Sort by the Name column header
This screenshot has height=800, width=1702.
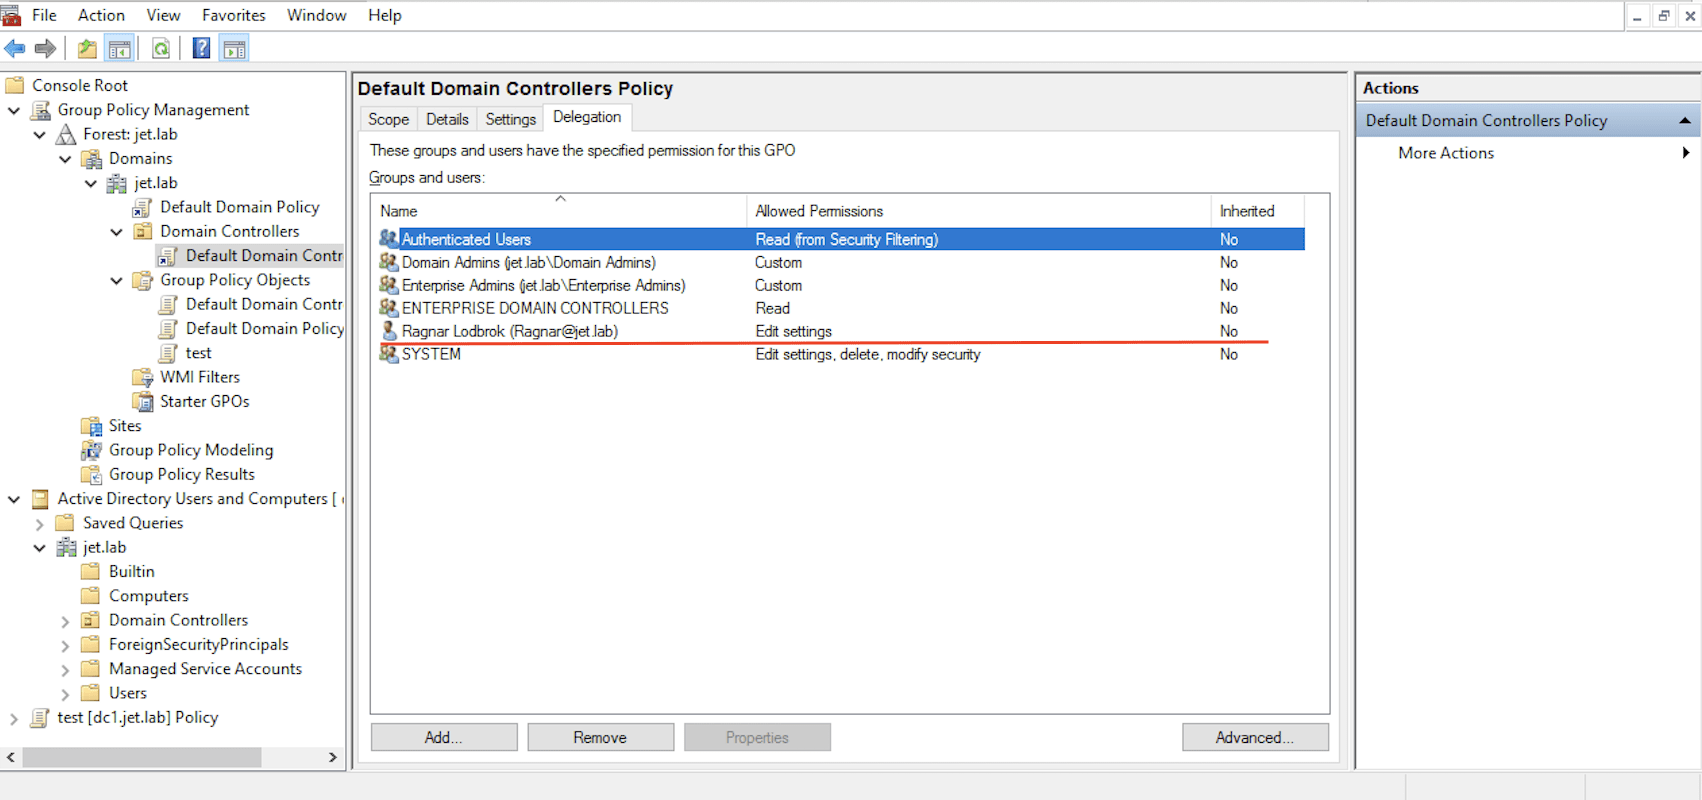pos(559,211)
